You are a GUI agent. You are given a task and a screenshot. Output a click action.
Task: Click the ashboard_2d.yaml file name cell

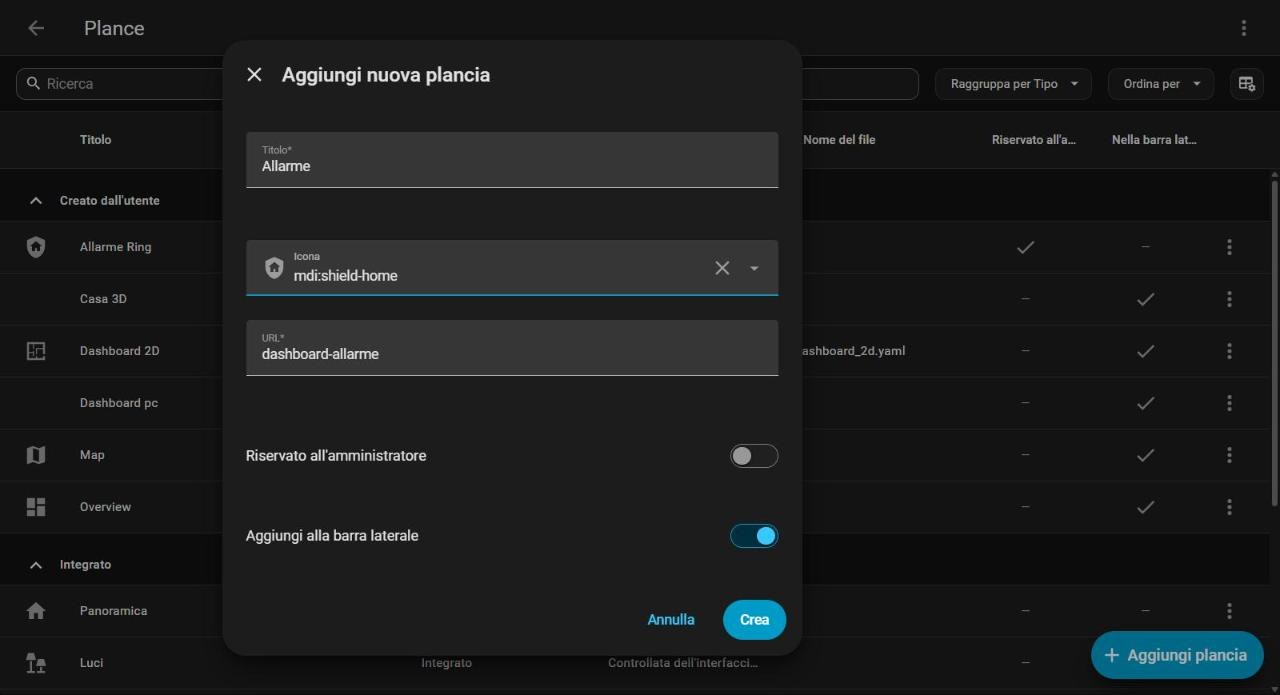[854, 351]
